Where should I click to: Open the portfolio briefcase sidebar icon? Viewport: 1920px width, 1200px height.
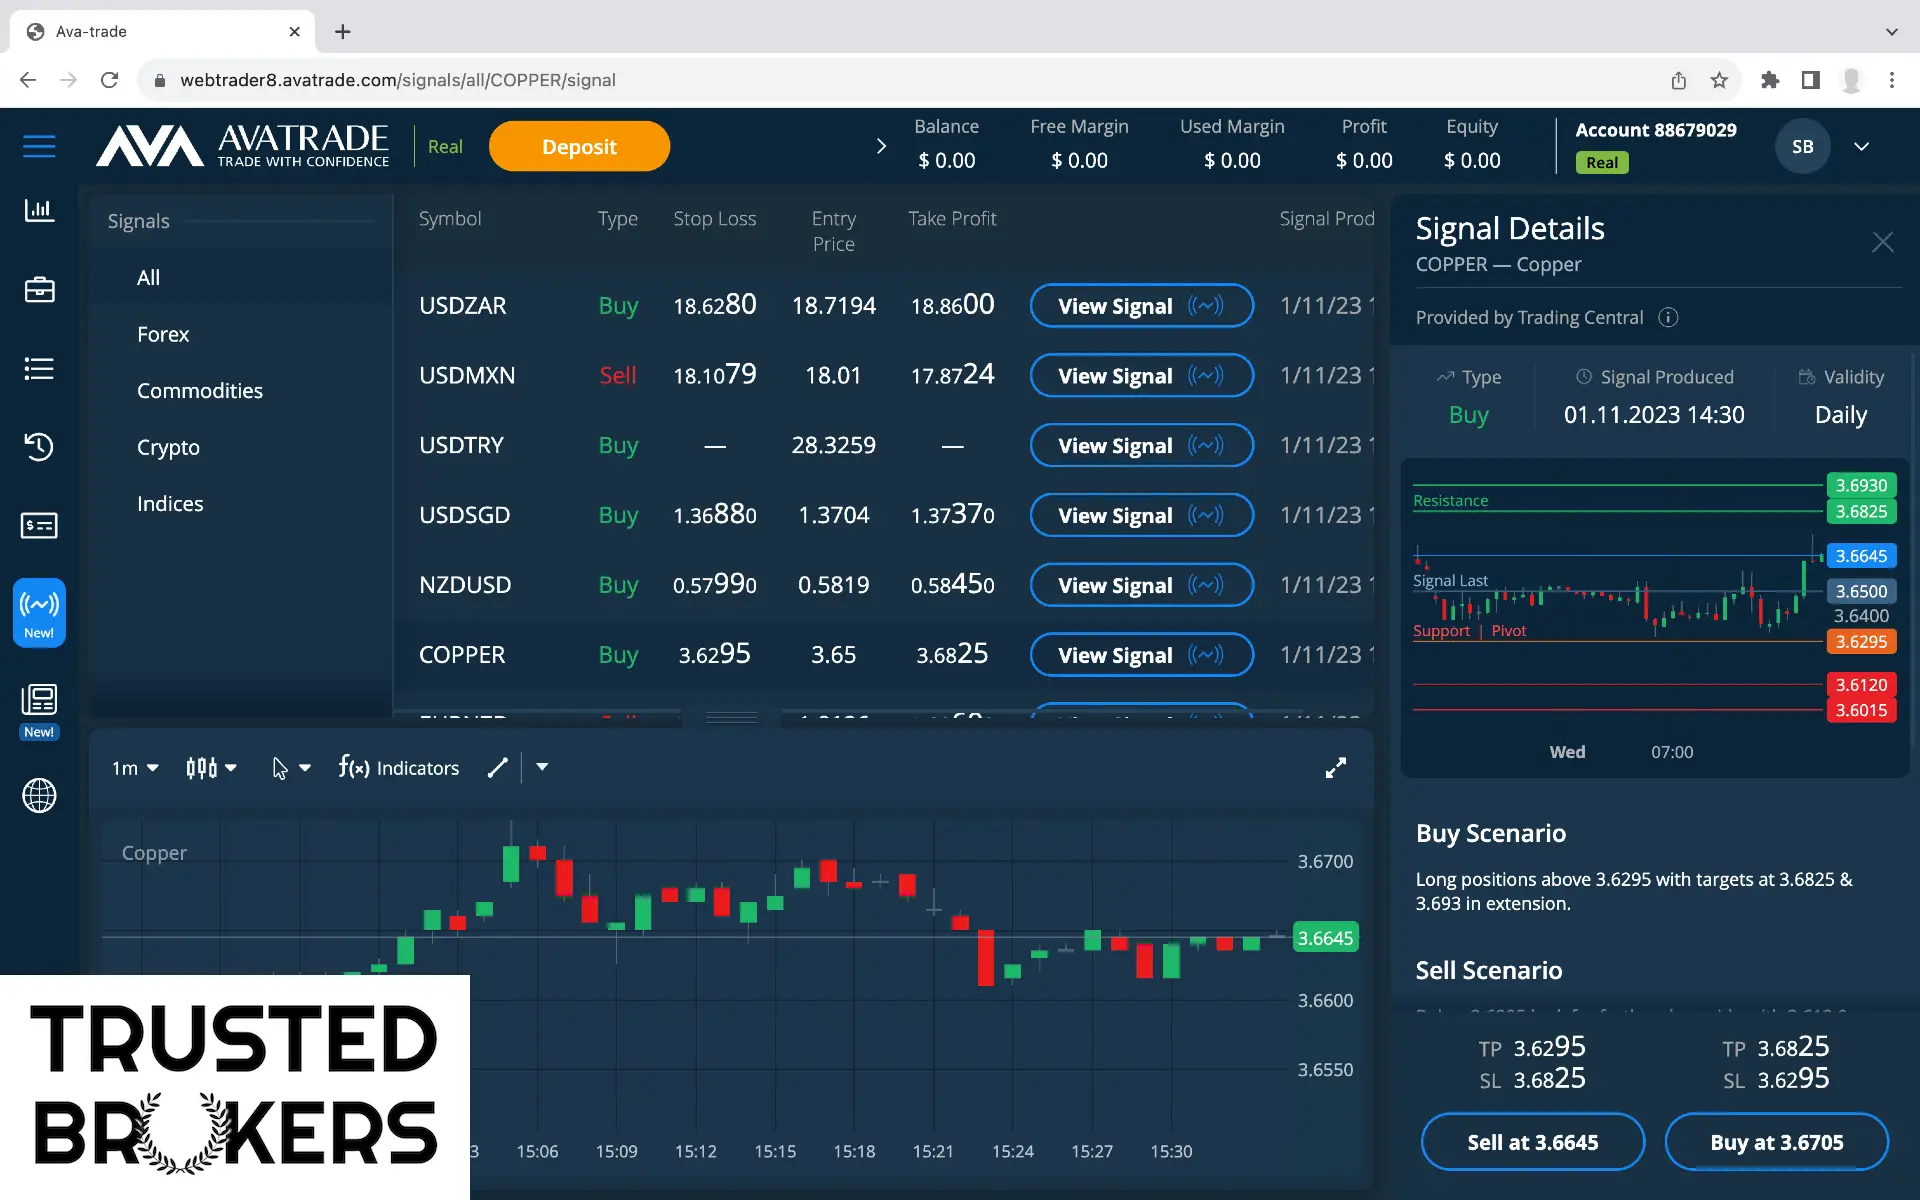click(39, 289)
